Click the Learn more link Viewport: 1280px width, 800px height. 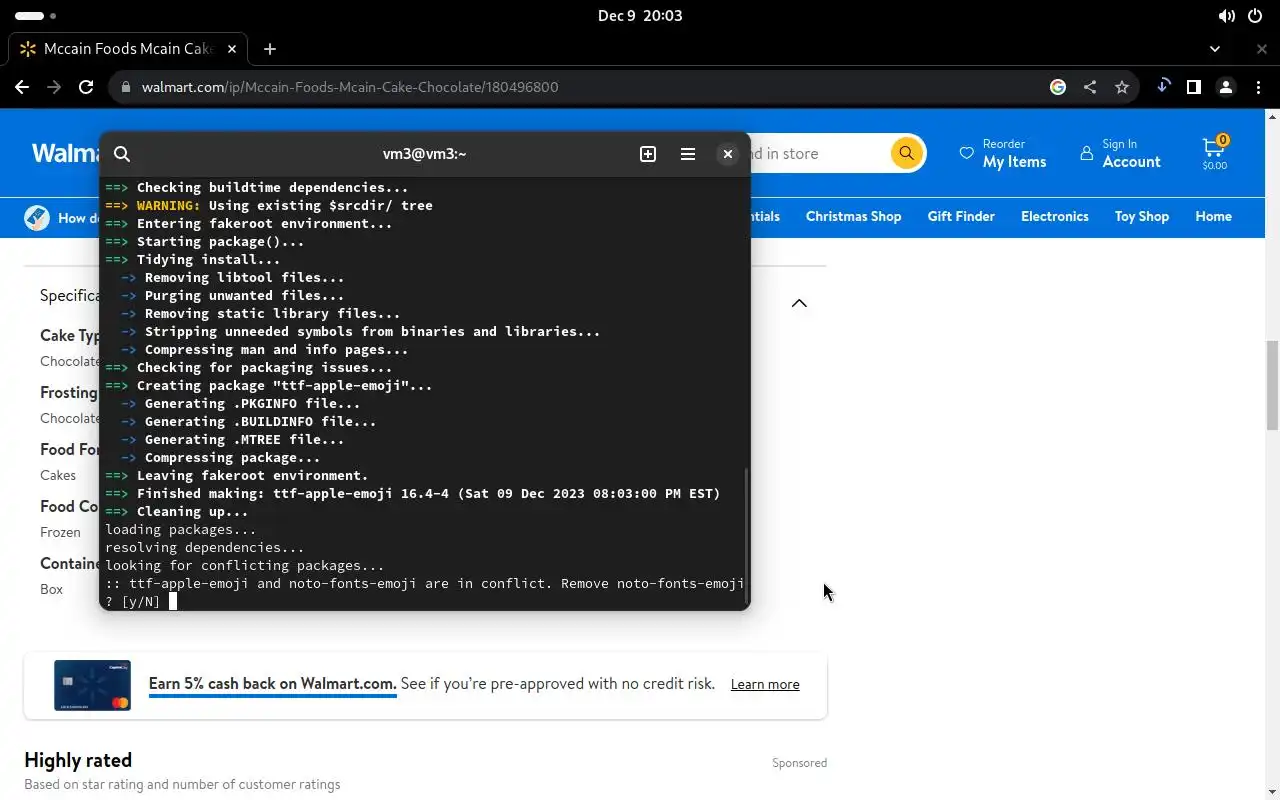click(765, 684)
